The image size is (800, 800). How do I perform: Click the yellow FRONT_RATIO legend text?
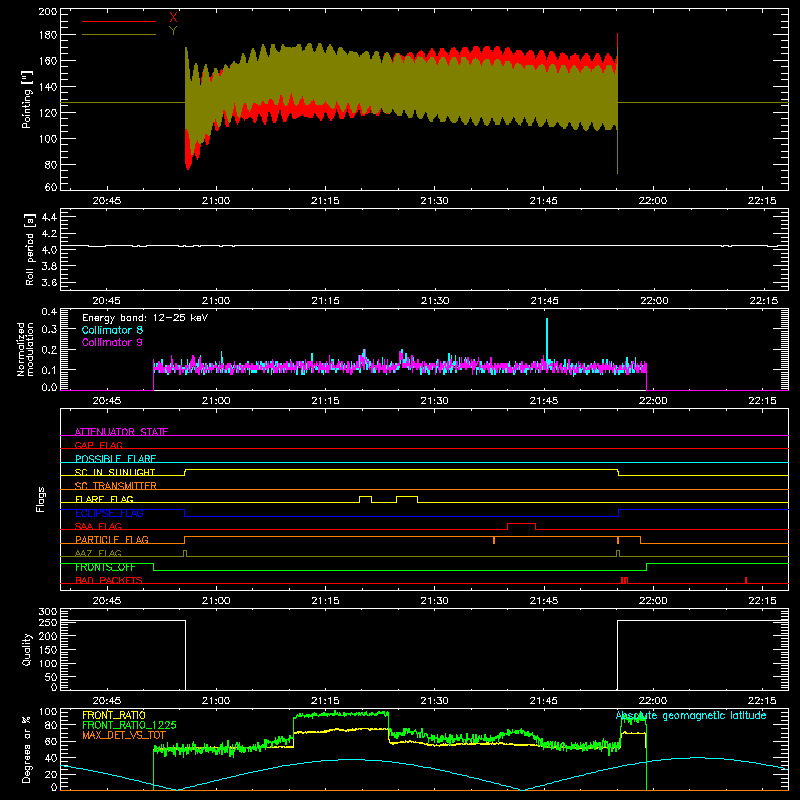114,715
